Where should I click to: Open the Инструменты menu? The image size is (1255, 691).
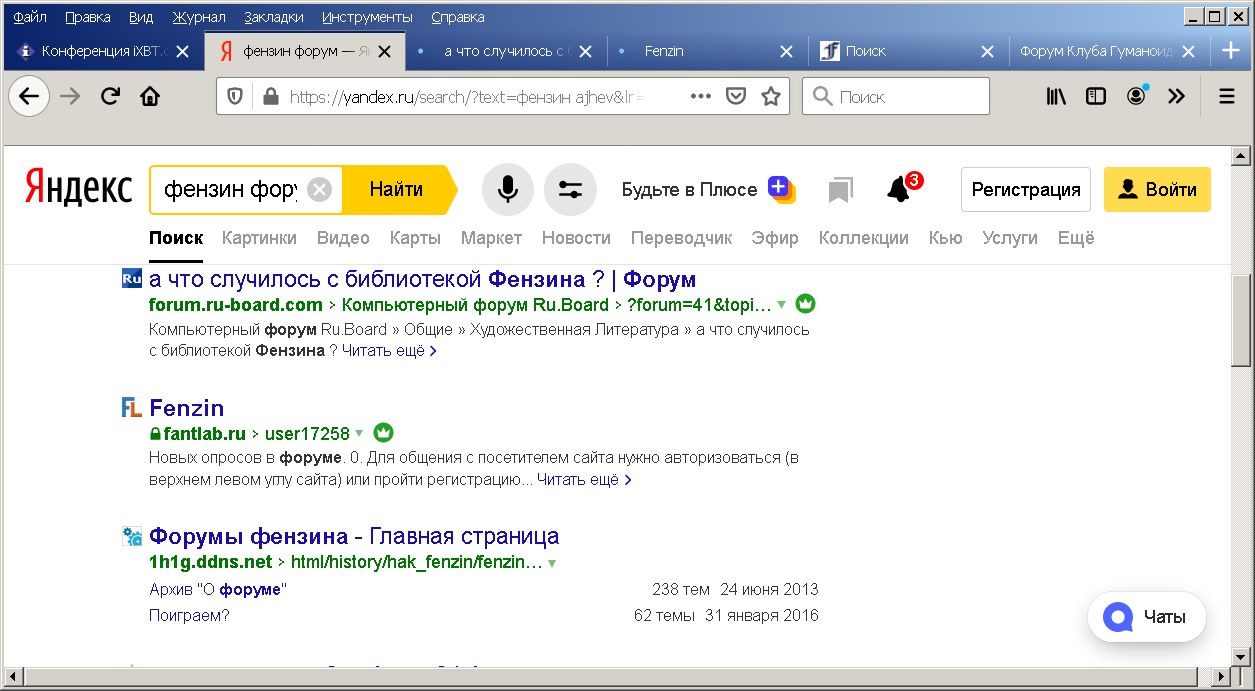(x=367, y=17)
